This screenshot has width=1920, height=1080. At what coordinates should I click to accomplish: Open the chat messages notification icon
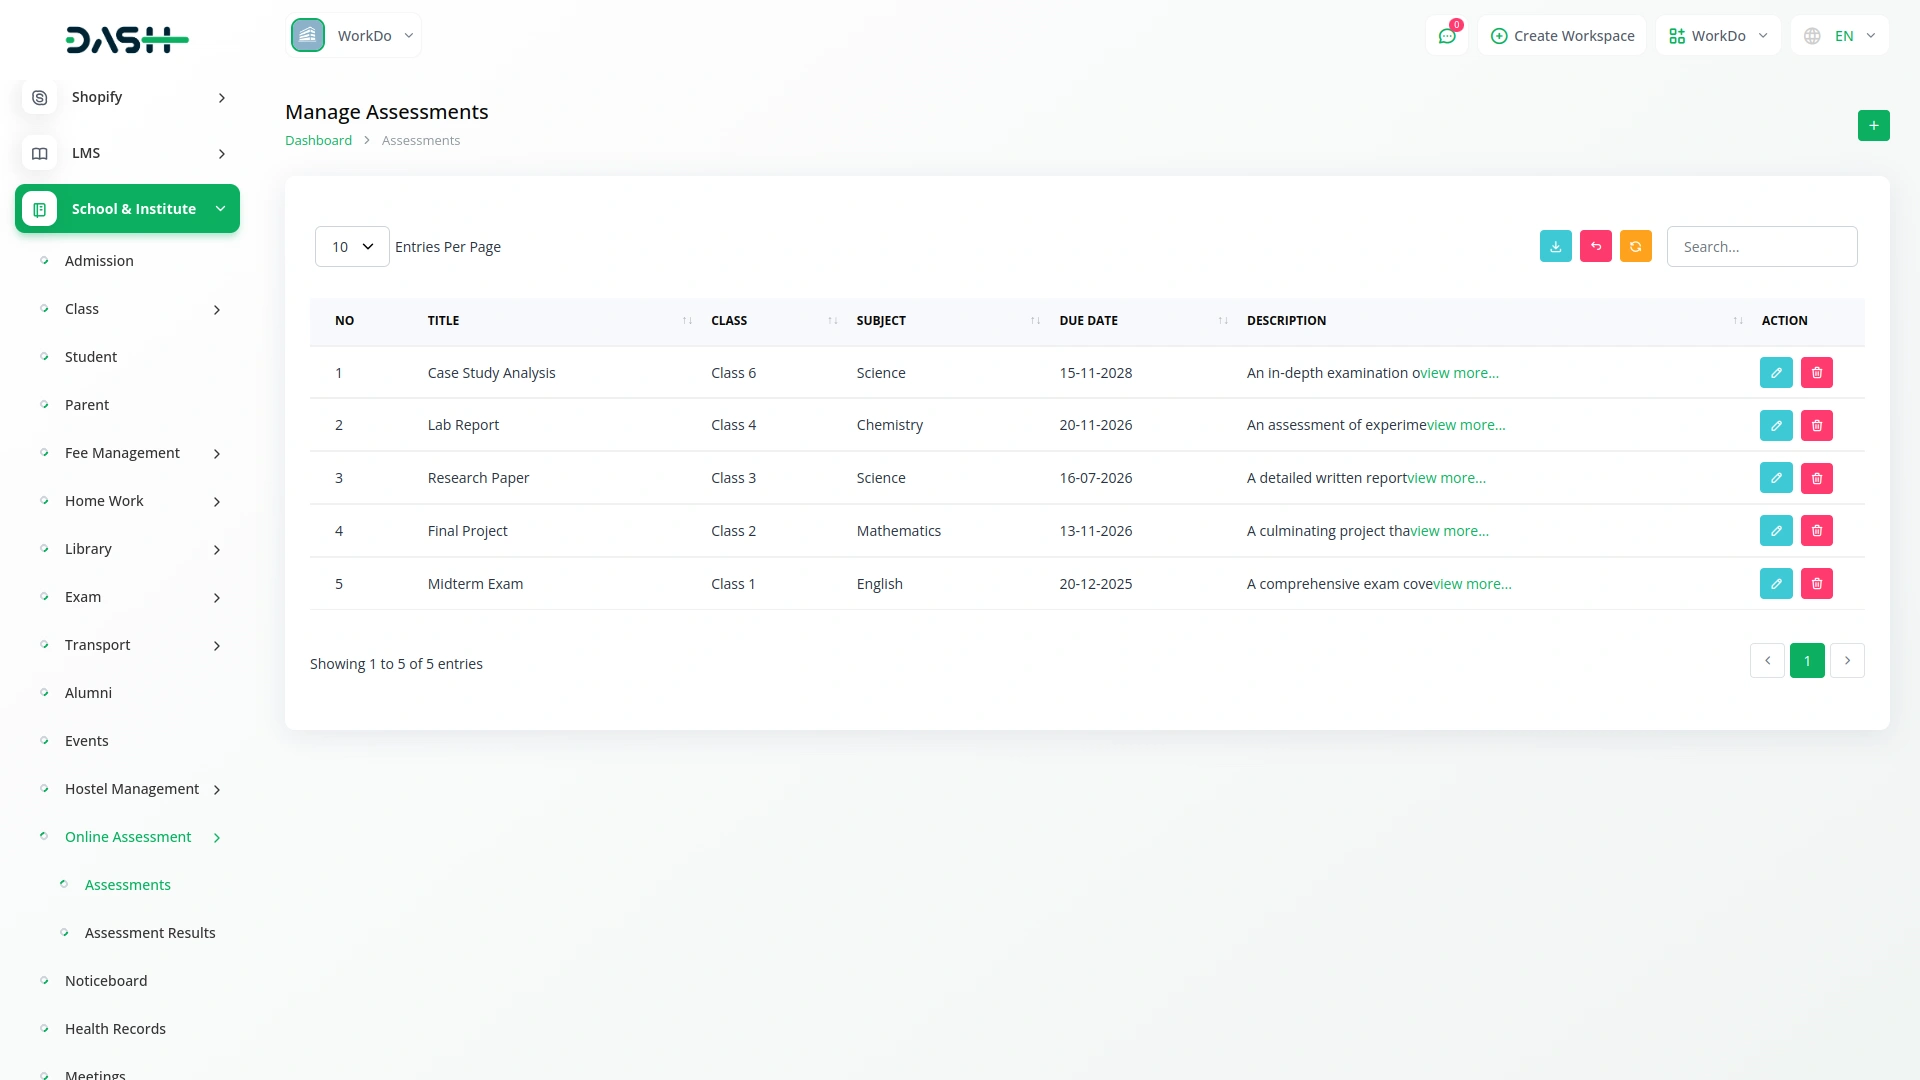(x=1446, y=36)
